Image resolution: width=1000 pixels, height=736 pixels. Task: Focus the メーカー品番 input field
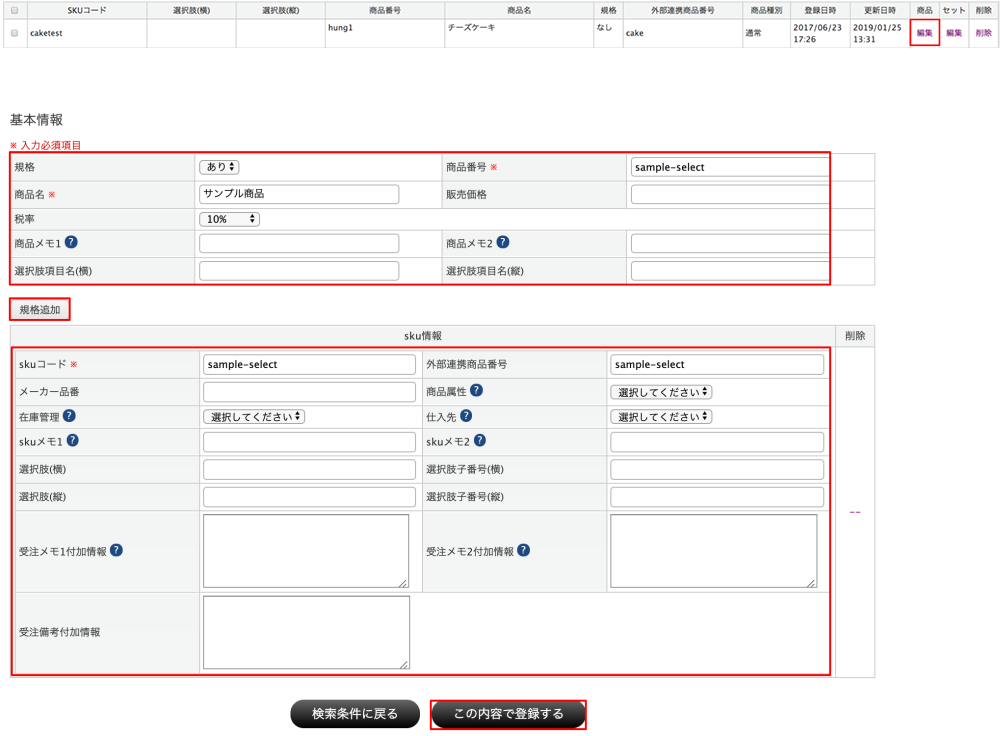[x=309, y=392]
